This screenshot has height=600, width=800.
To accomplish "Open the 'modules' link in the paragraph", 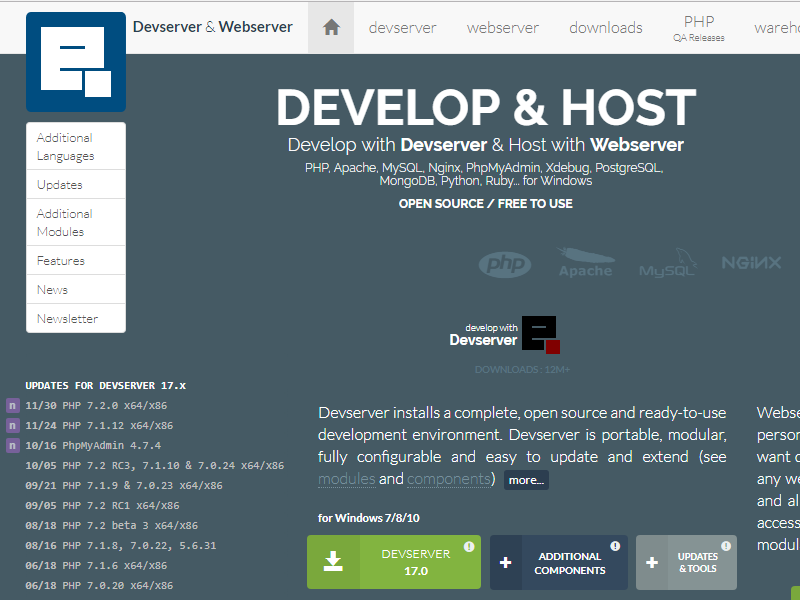I will pyautogui.click(x=347, y=479).
